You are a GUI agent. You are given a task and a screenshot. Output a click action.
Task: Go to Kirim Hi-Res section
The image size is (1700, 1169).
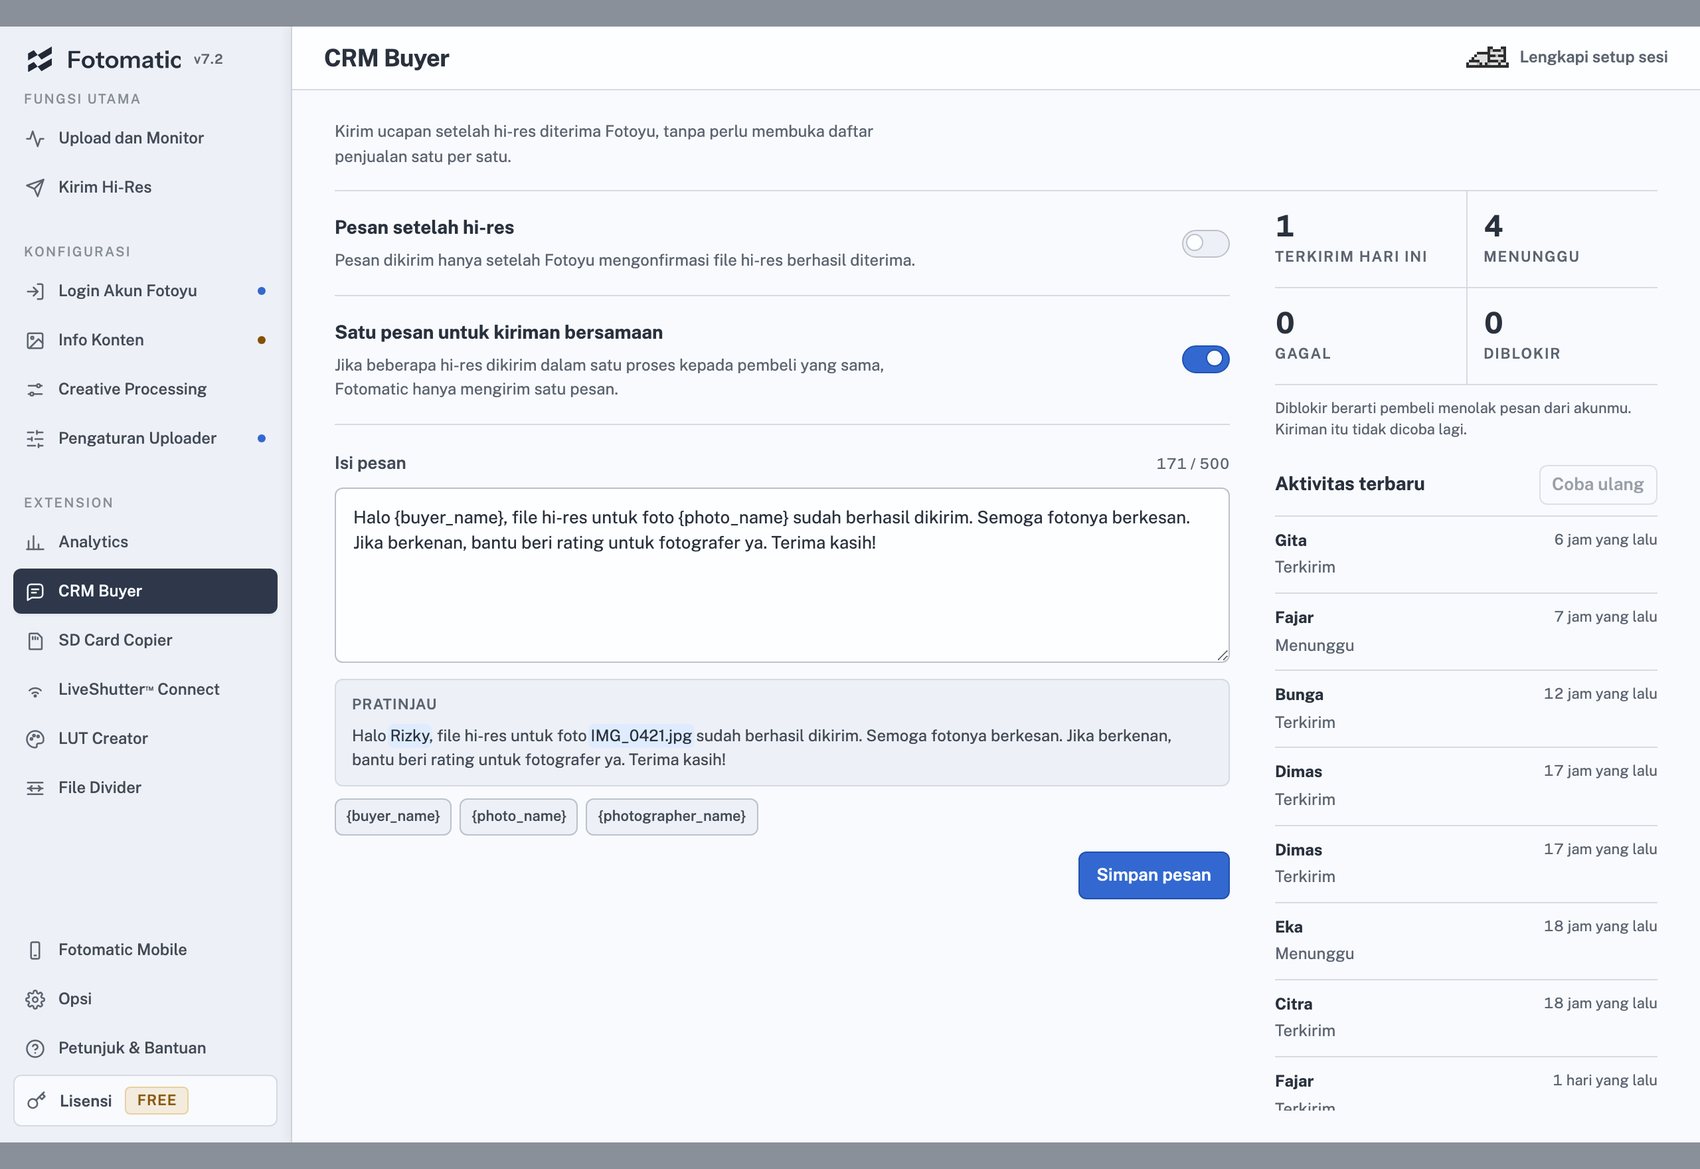tap(145, 187)
